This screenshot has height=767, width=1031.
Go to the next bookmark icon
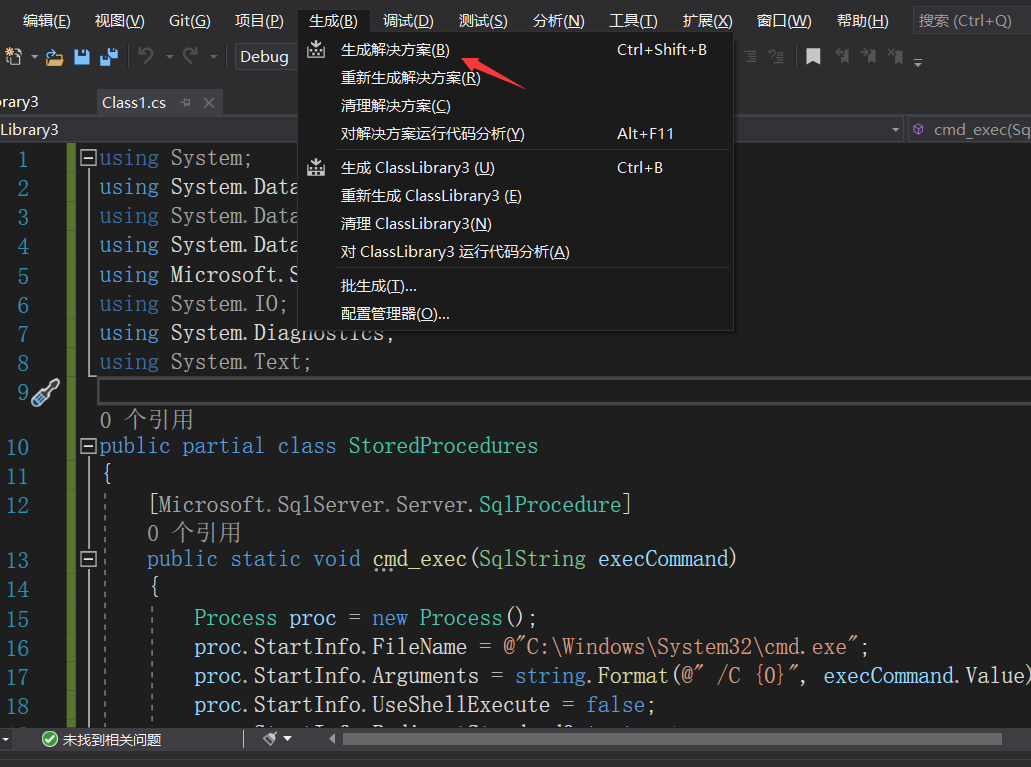pos(868,57)
